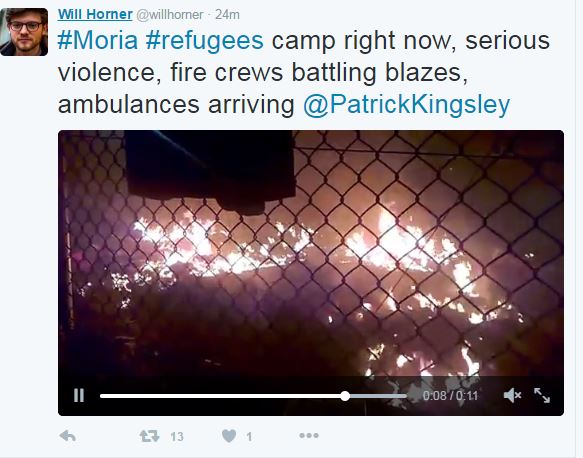Open the #refugees hashtag
The height and width of the screenshot is (458, 583).
pyautogui.click(x=204, y=41)
